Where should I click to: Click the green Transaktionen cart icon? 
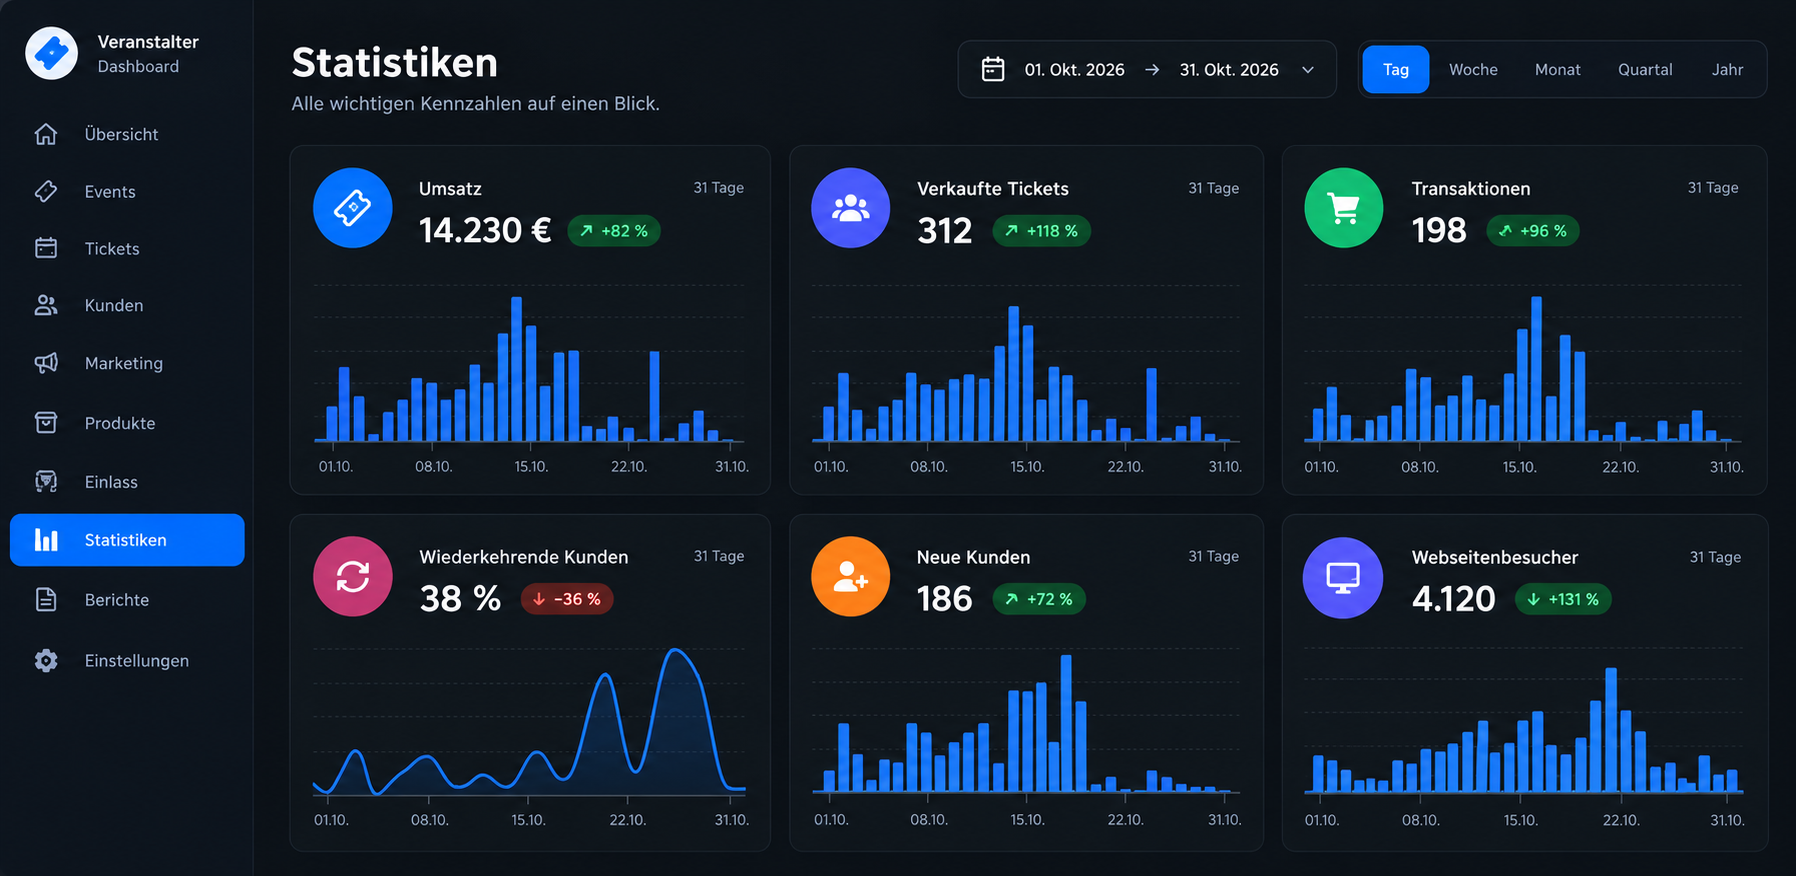1344,208
